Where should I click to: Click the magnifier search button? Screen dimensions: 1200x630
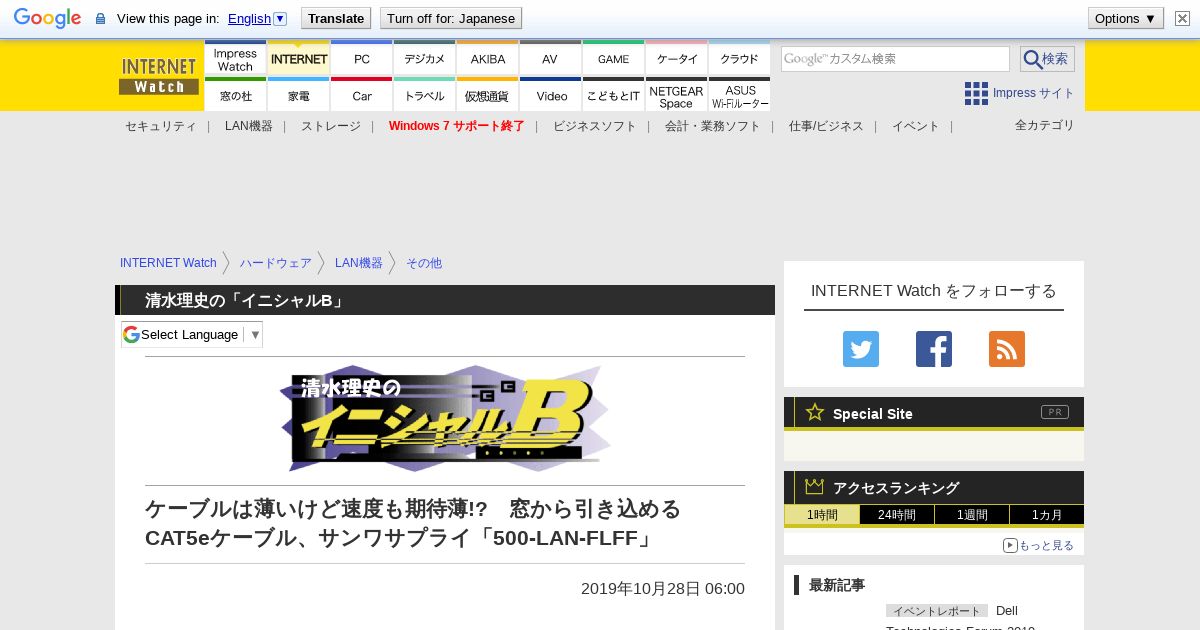click(x=1047, y=59)
